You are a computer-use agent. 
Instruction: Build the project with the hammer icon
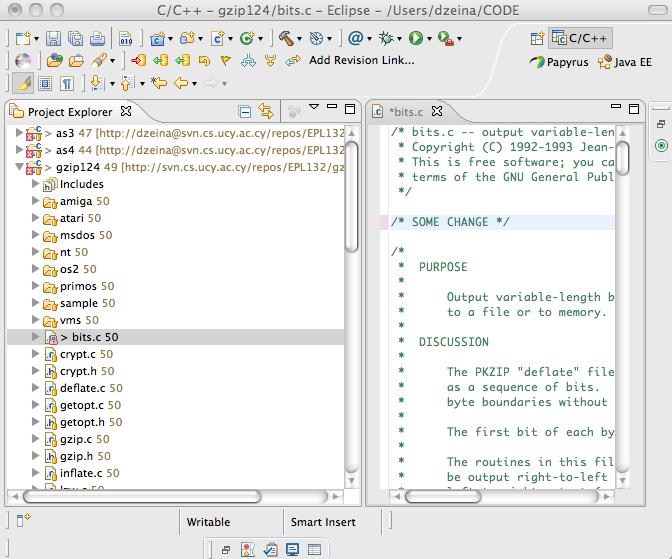(x=286, y=39)
